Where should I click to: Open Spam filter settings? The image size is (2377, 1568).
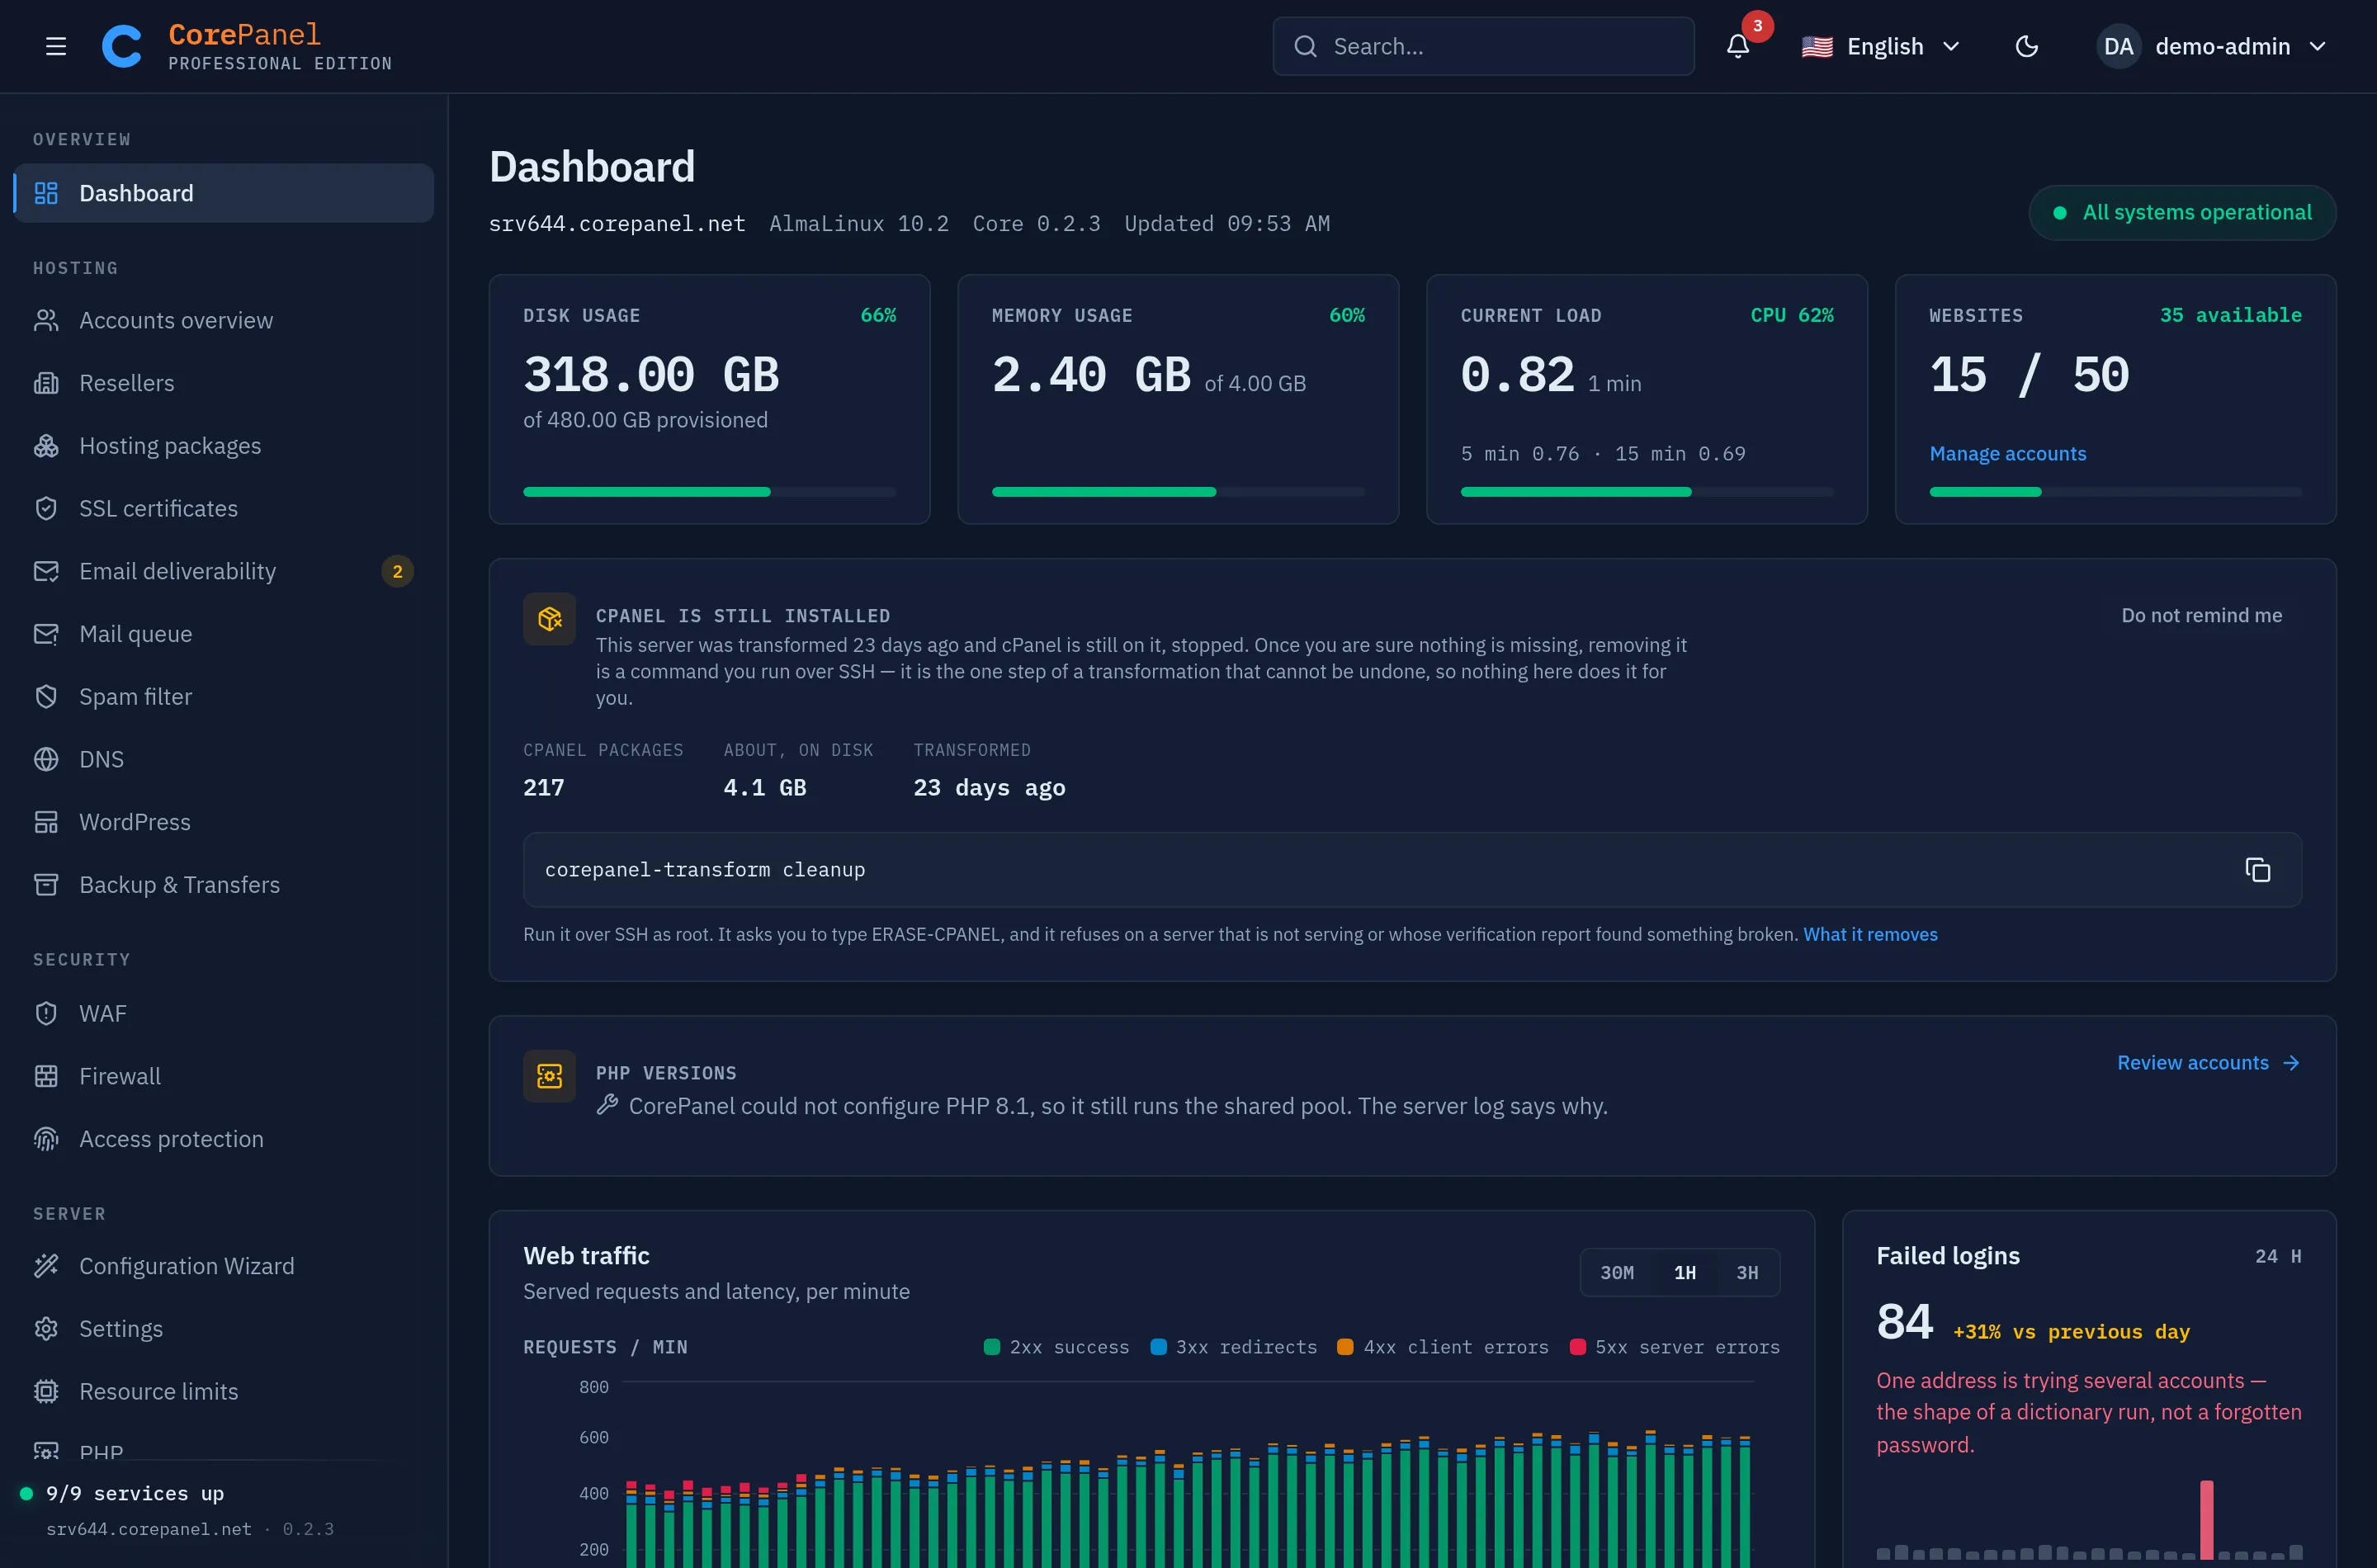coord(223,697)
